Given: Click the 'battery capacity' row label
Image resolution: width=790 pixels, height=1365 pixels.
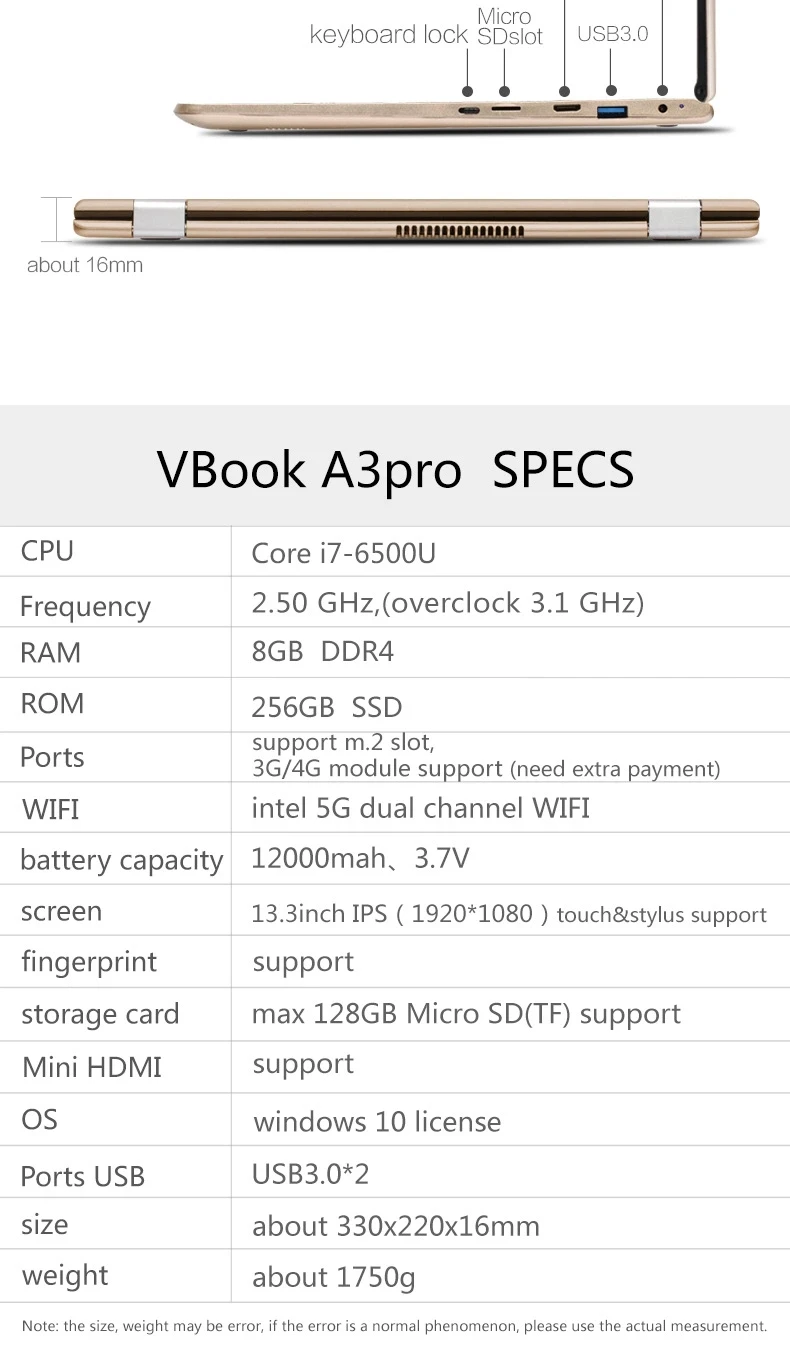Looking at the screenshot, I should click(121, 860).
